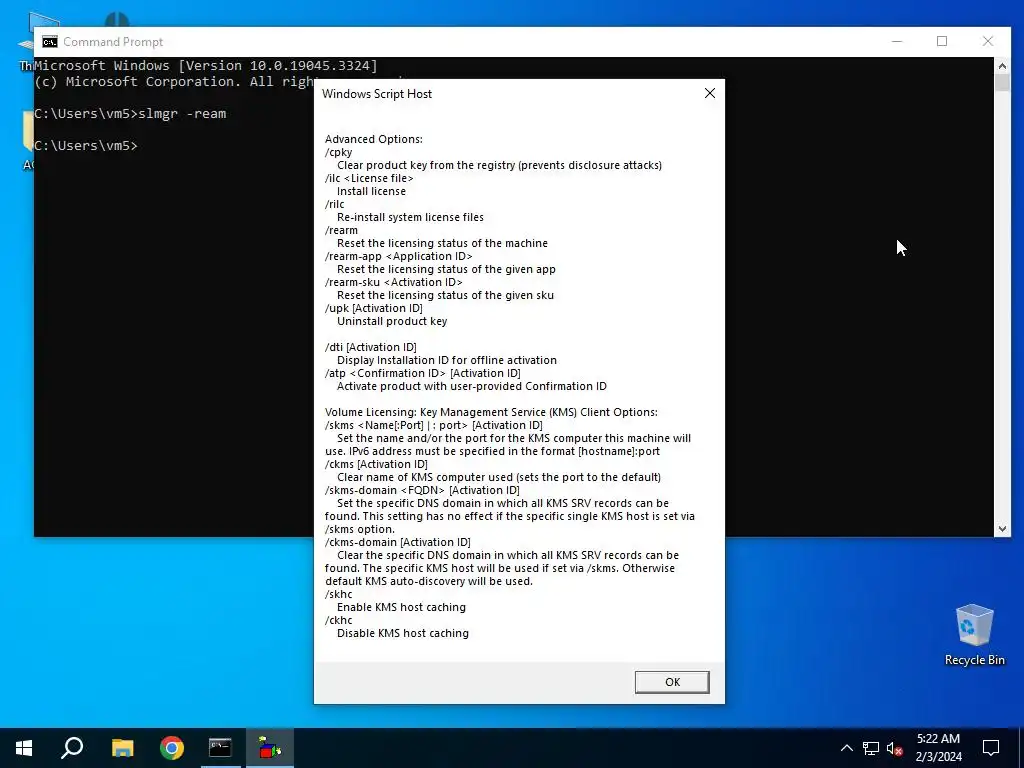
Task: Show hidden system tray icons
Action: tap(846, 748)
